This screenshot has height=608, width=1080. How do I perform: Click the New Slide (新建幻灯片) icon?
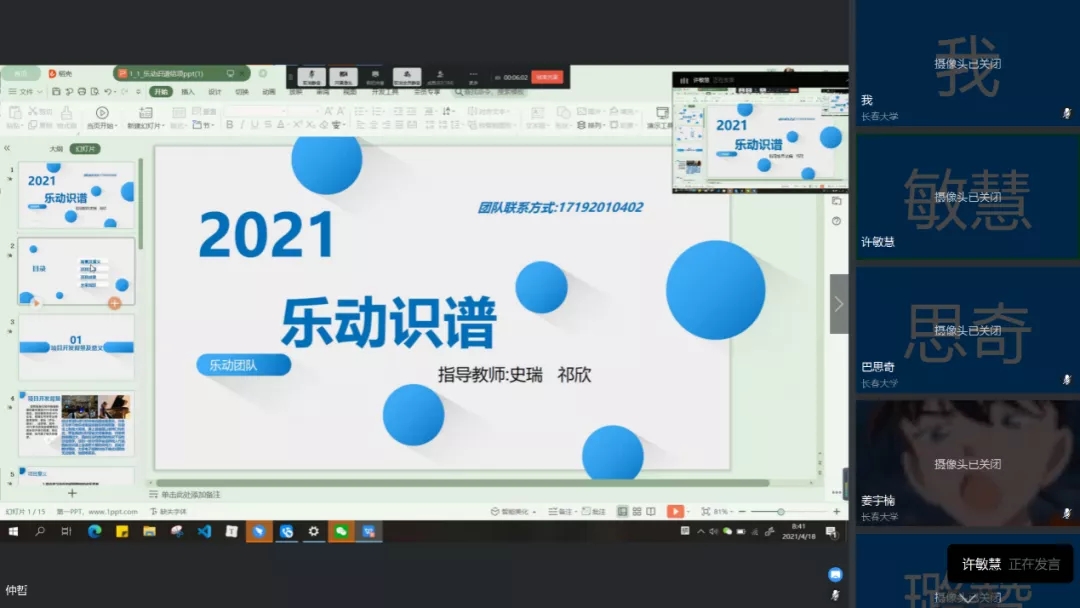pyautogui.click(x=145, y=112)
